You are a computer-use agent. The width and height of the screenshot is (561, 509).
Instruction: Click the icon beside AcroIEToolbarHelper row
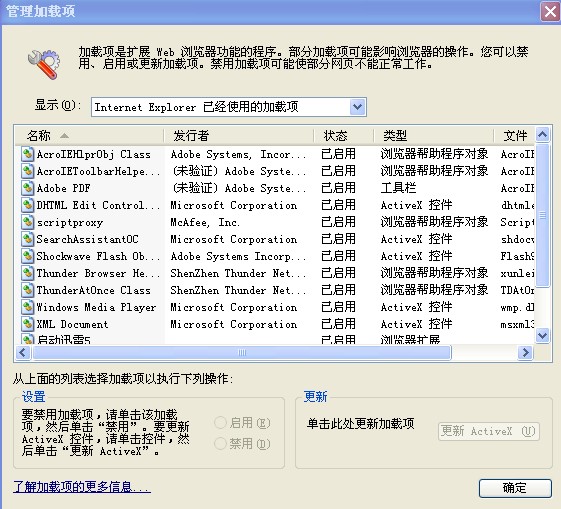[27, 171]
